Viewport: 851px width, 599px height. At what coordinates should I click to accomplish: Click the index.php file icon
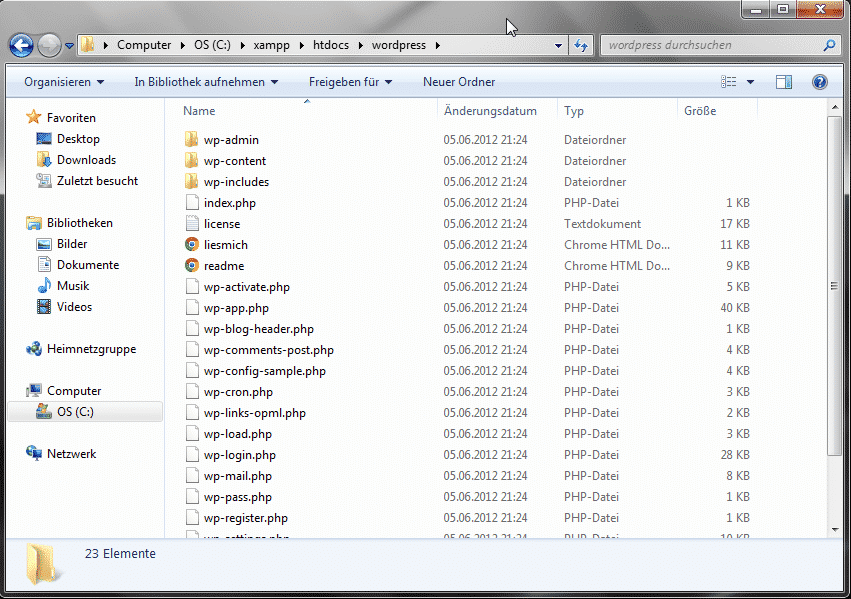click(x=192, y=203)
